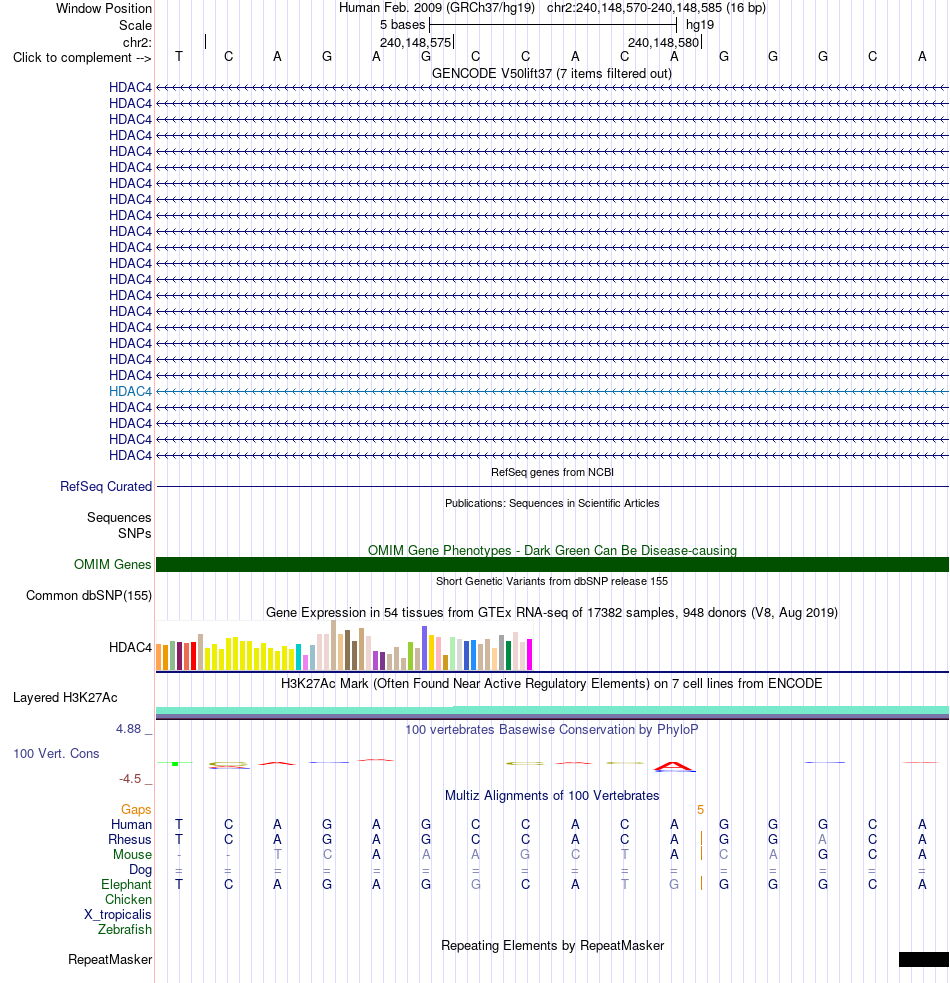
Task: Click the SNPs track label
Action: pyautogui.click(x=135, y=534)
